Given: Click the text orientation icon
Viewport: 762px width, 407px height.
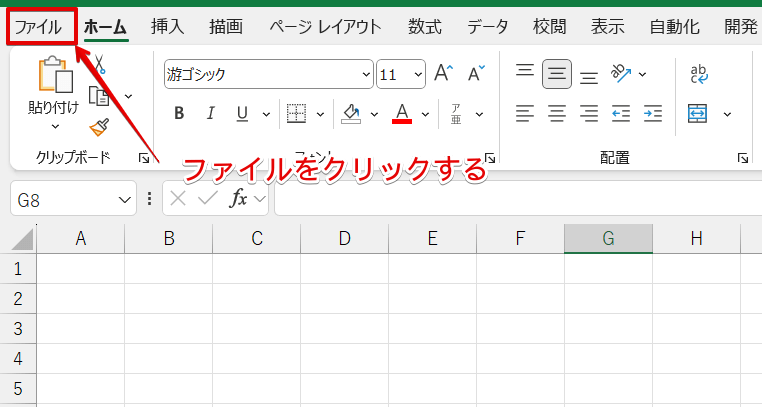Looking at the screenshot, I should pyautogui.click(x=622, y=74).
